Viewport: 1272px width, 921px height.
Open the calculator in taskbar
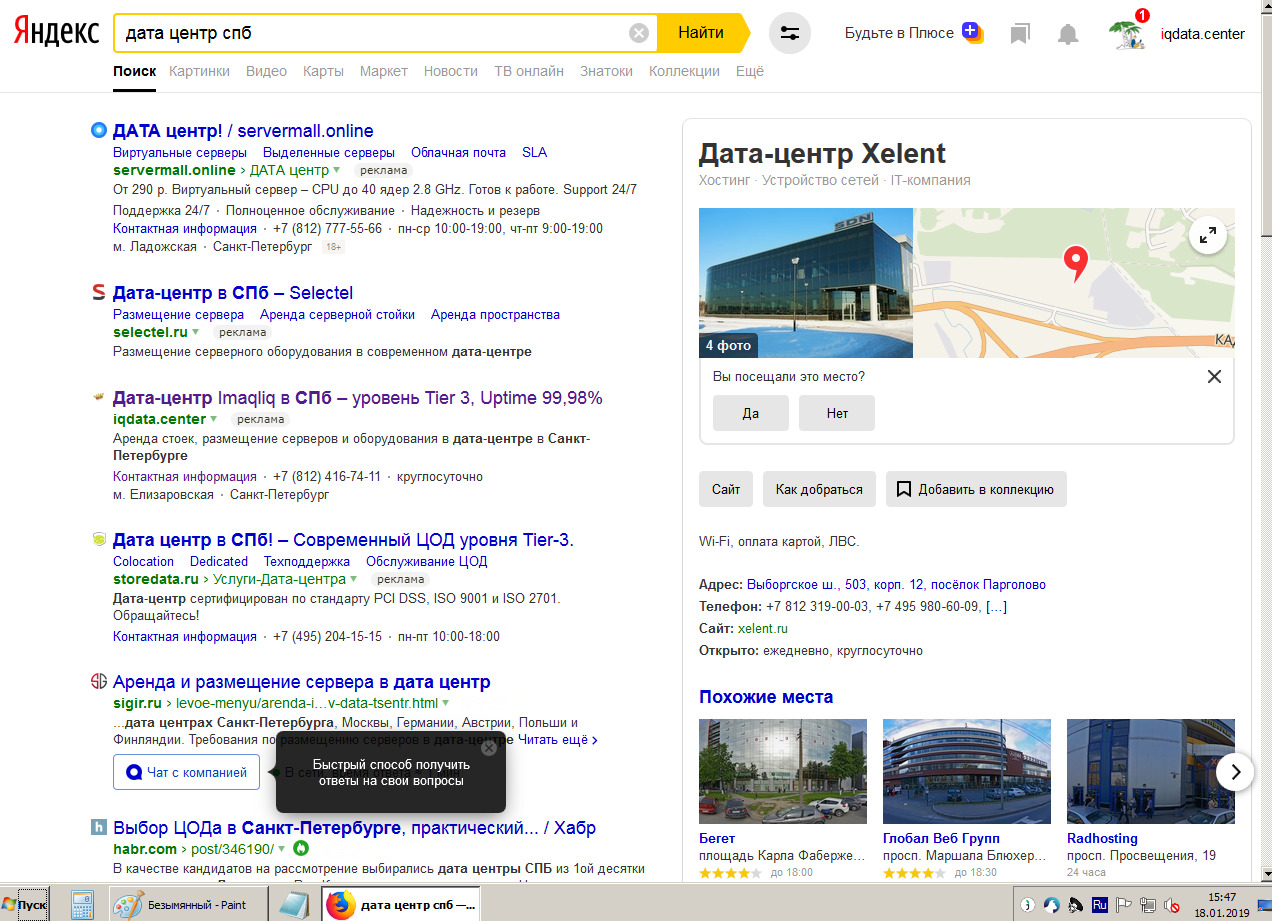[82, 904]
